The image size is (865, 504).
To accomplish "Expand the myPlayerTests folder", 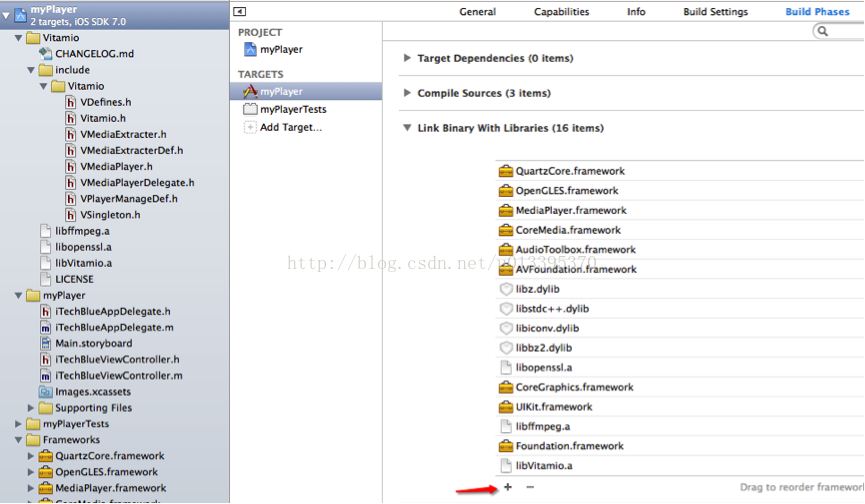I will [x=18, y=424].
